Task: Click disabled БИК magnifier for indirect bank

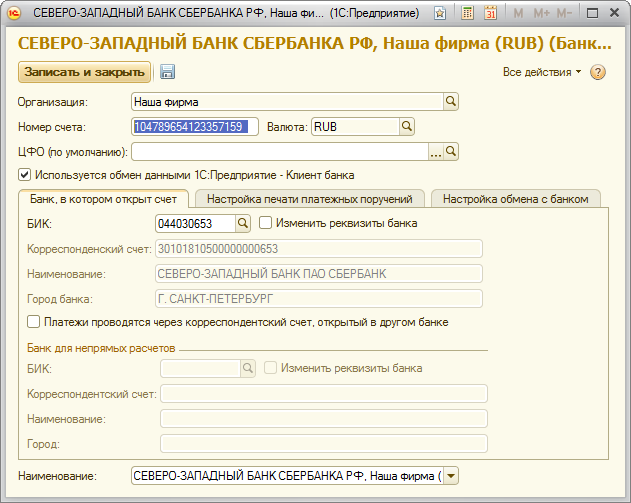Action: click(x=248, y=368)
